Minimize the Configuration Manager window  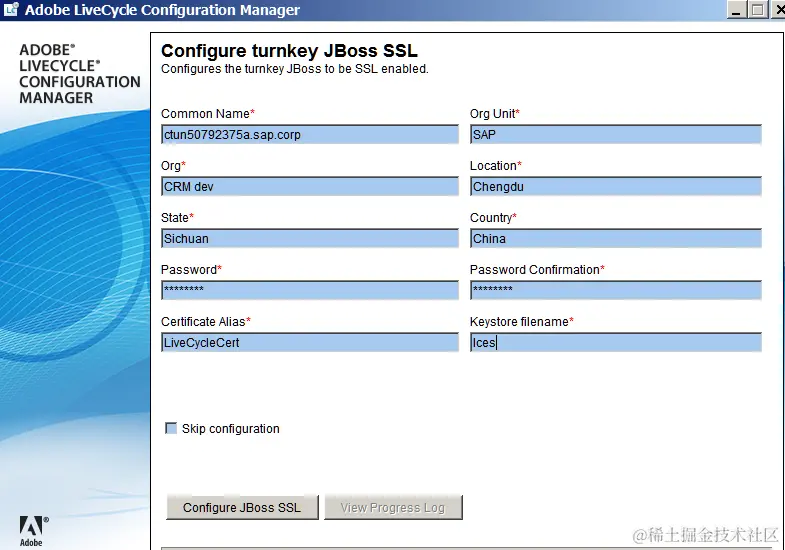point(736,10)
